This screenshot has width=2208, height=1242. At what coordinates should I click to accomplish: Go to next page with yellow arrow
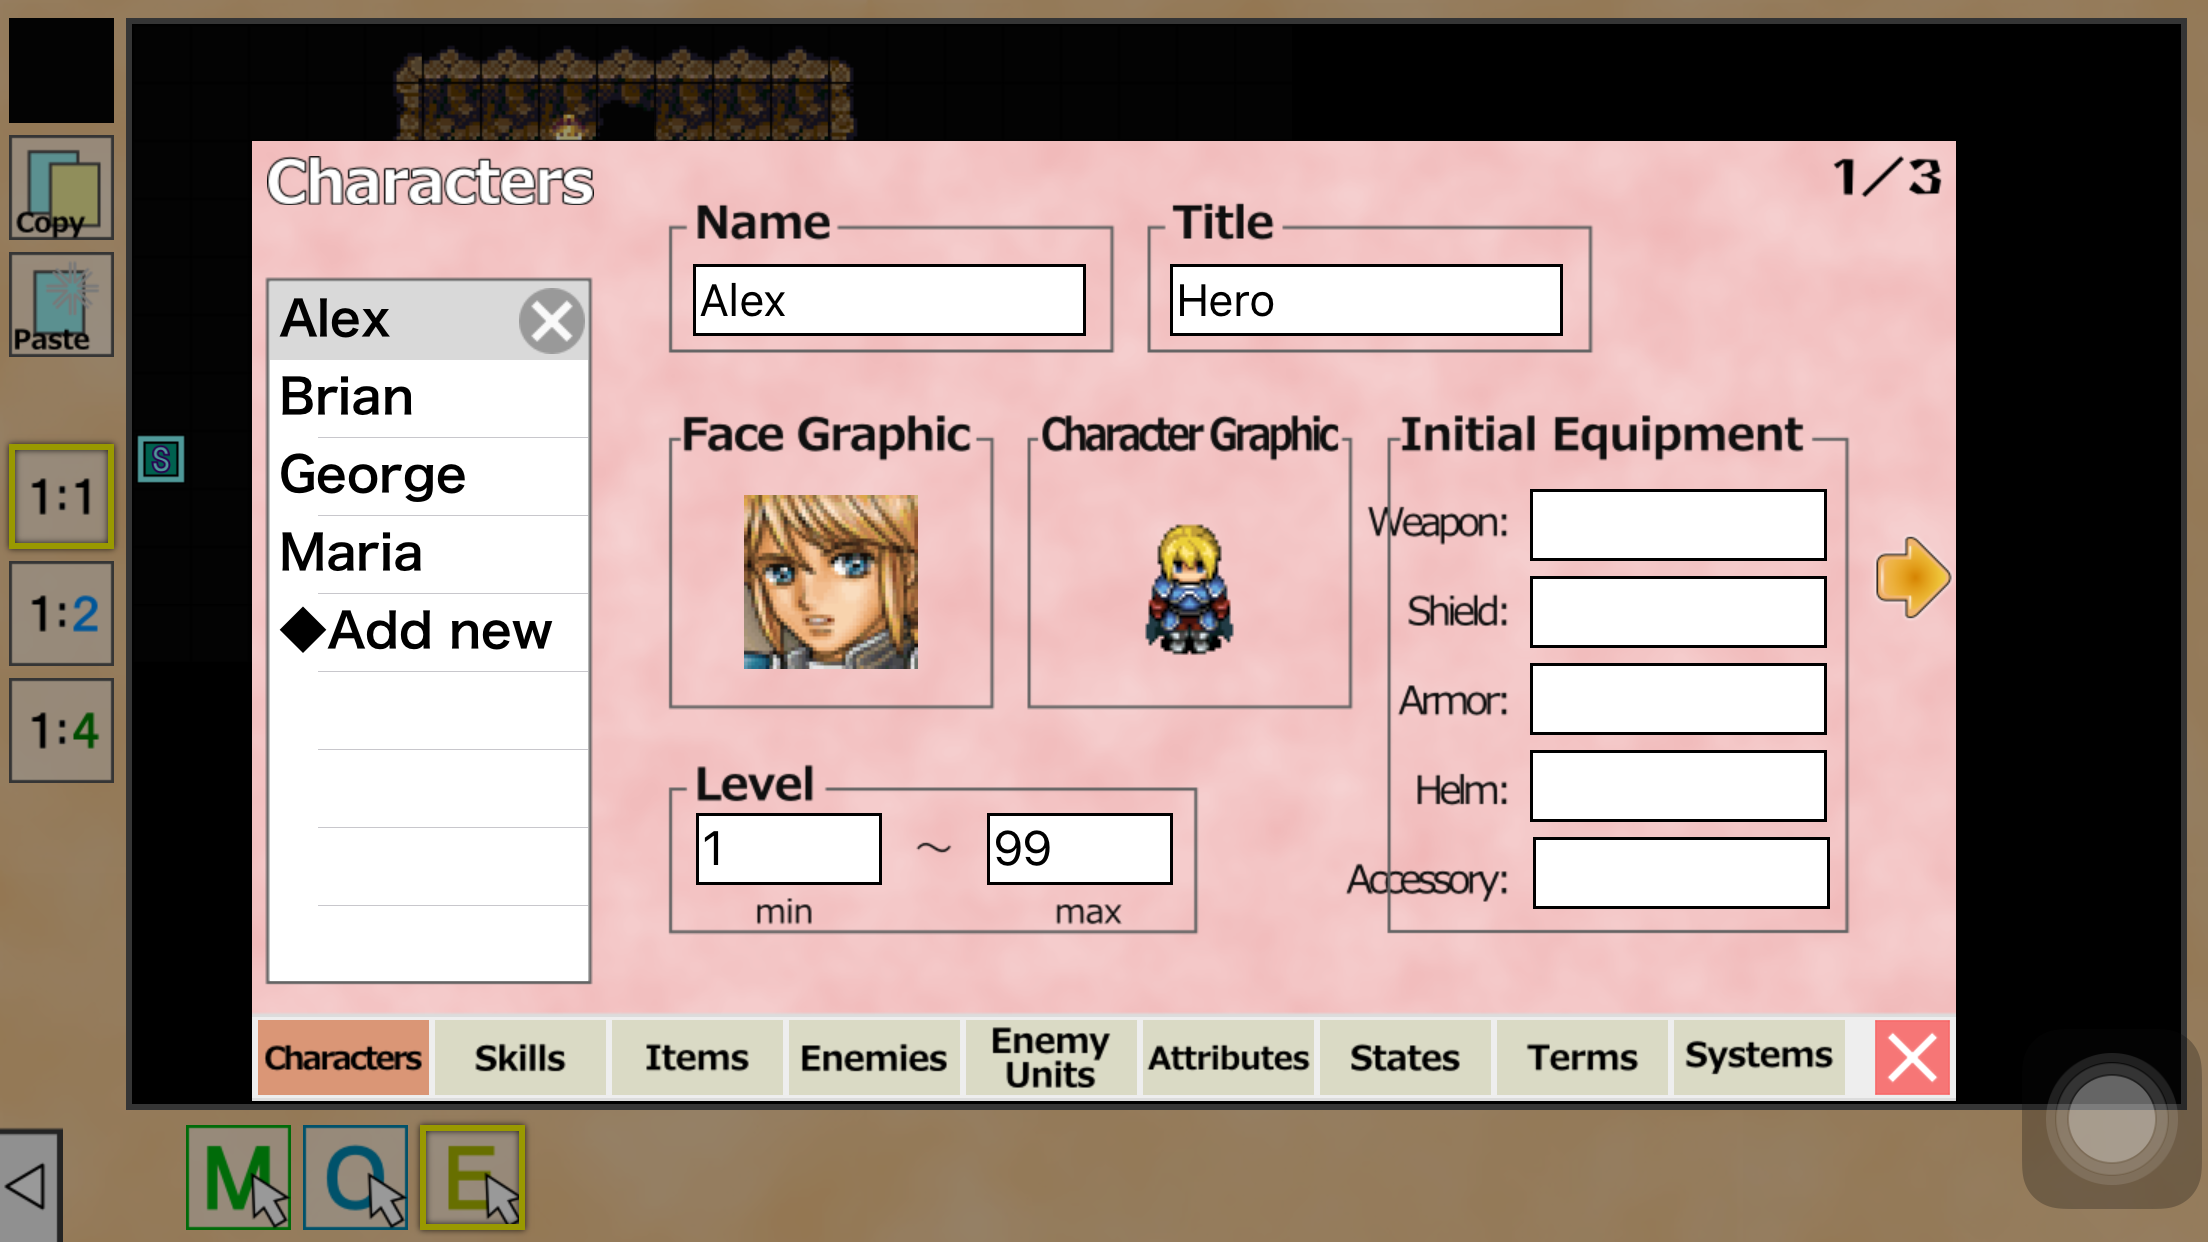[x=1911, y=577]
